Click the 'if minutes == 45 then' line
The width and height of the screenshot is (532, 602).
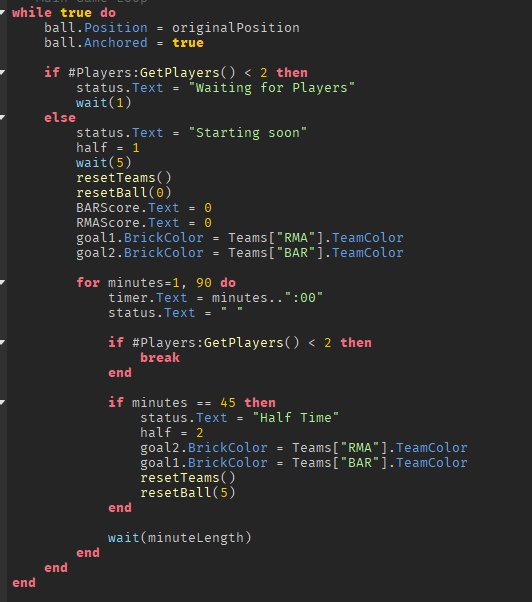(x=192, y=402)
